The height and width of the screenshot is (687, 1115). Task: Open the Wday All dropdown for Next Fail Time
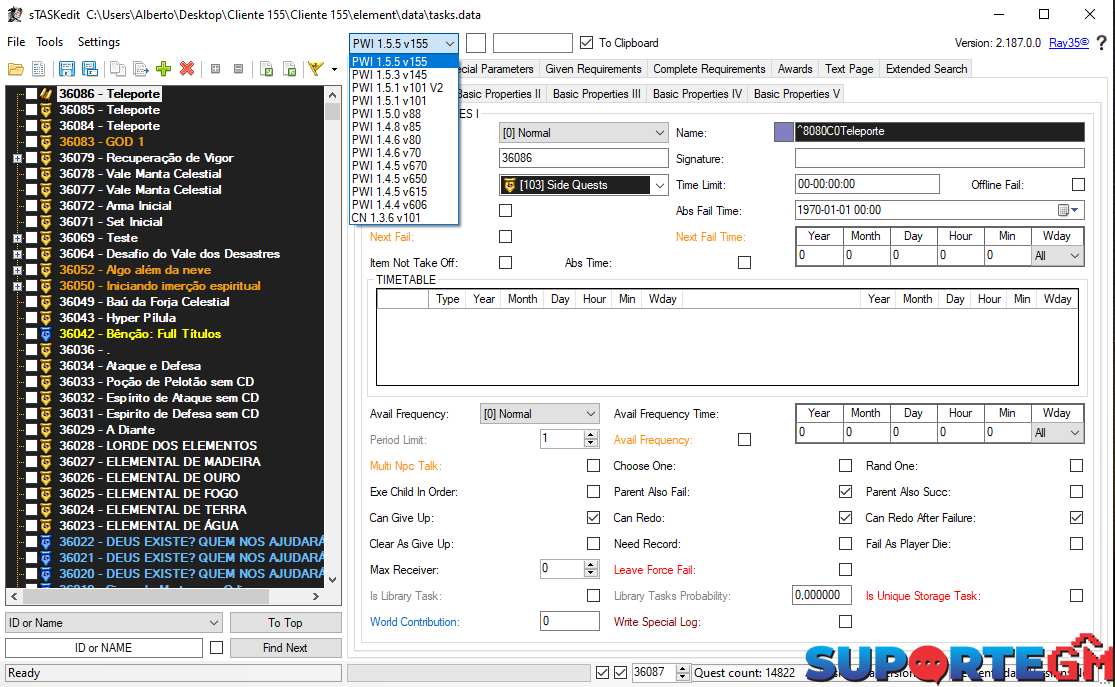point(1057,256)
